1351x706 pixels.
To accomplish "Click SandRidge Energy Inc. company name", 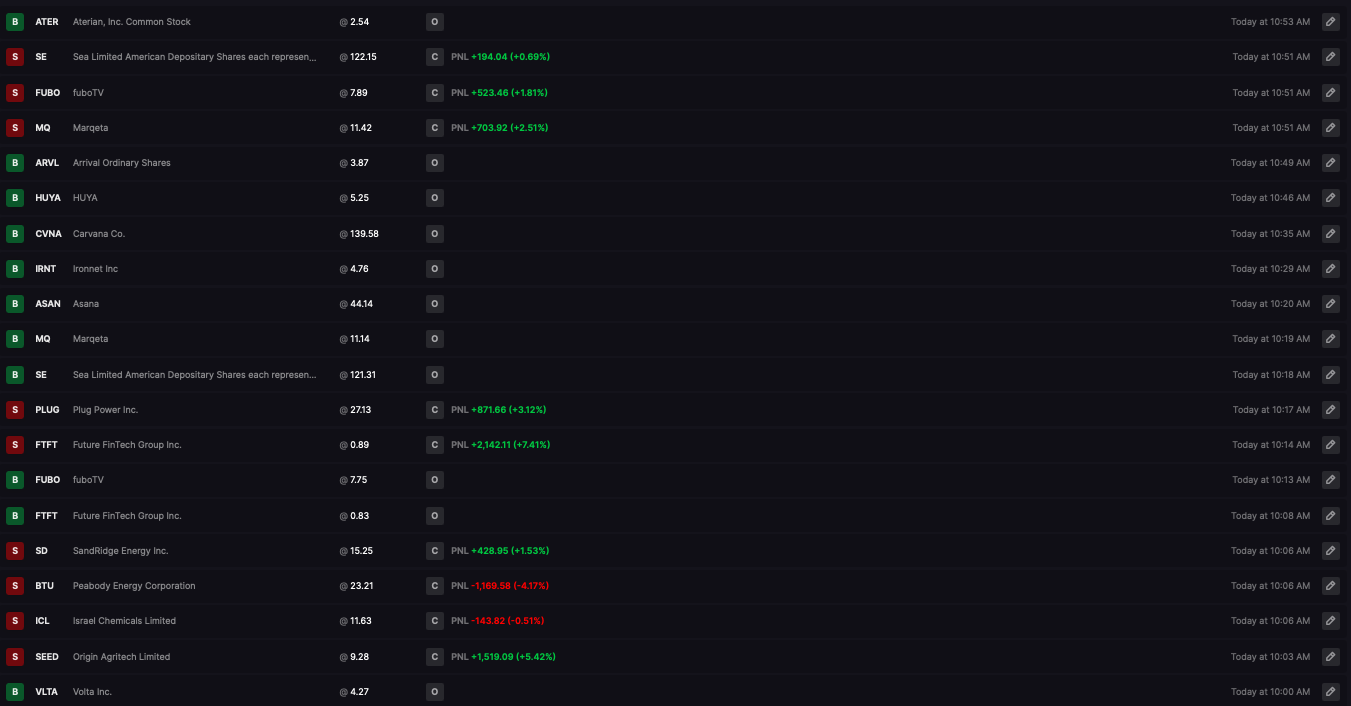I will (x=120, y=551).
